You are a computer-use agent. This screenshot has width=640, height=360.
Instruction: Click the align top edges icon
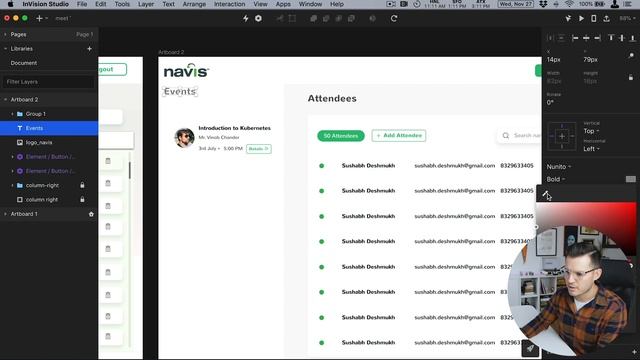[611, 38]
